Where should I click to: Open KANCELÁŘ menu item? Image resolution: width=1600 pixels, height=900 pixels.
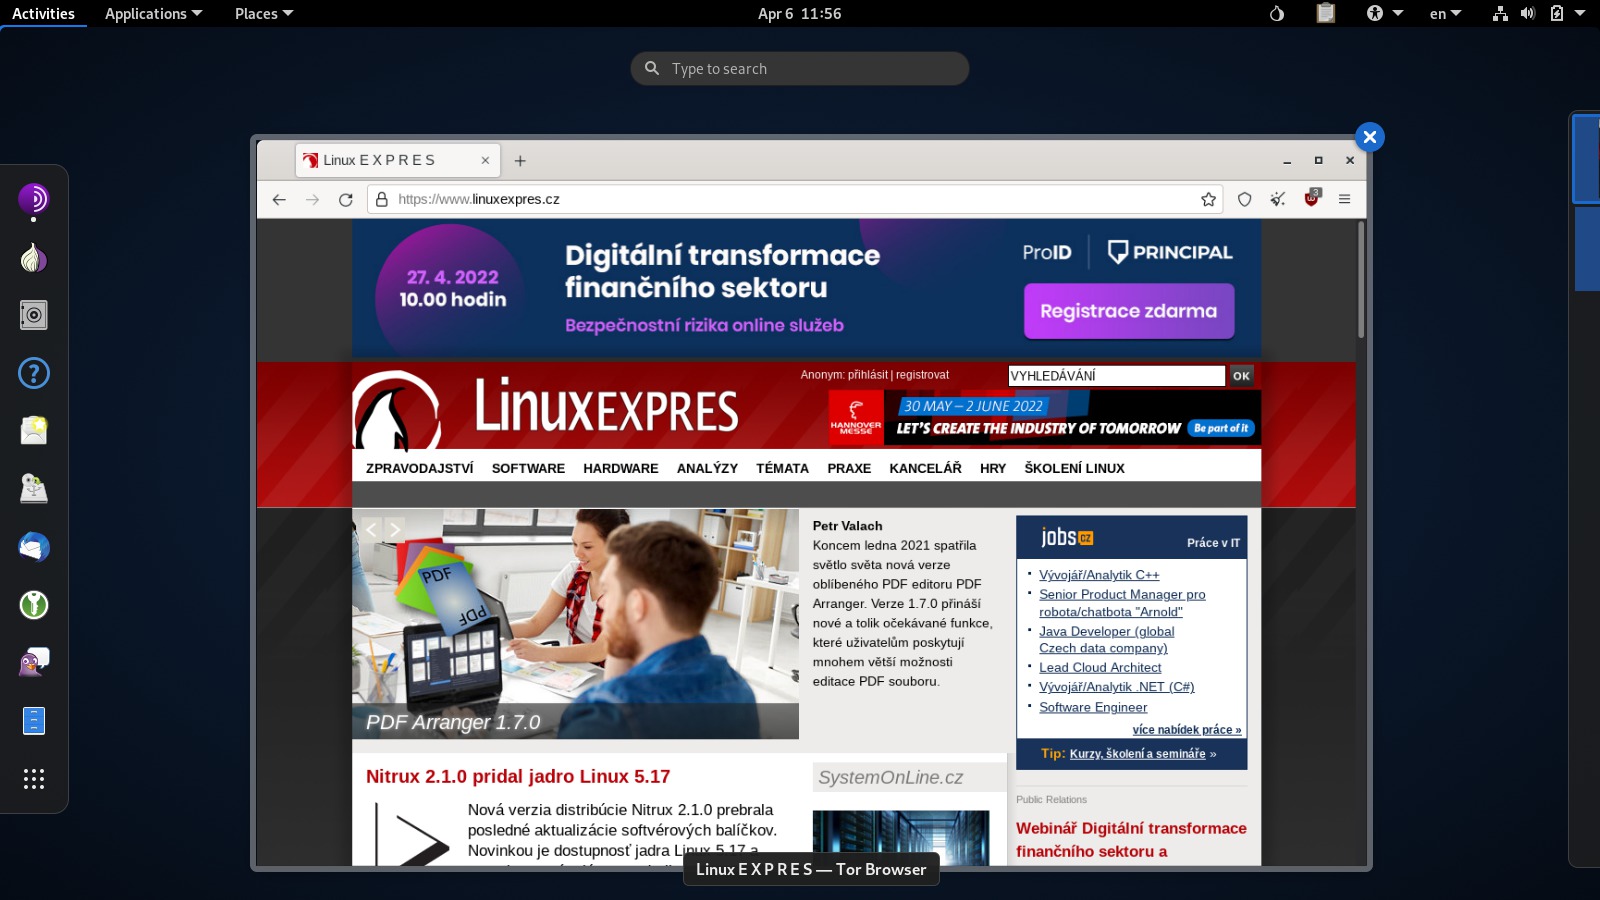[925, 468]
